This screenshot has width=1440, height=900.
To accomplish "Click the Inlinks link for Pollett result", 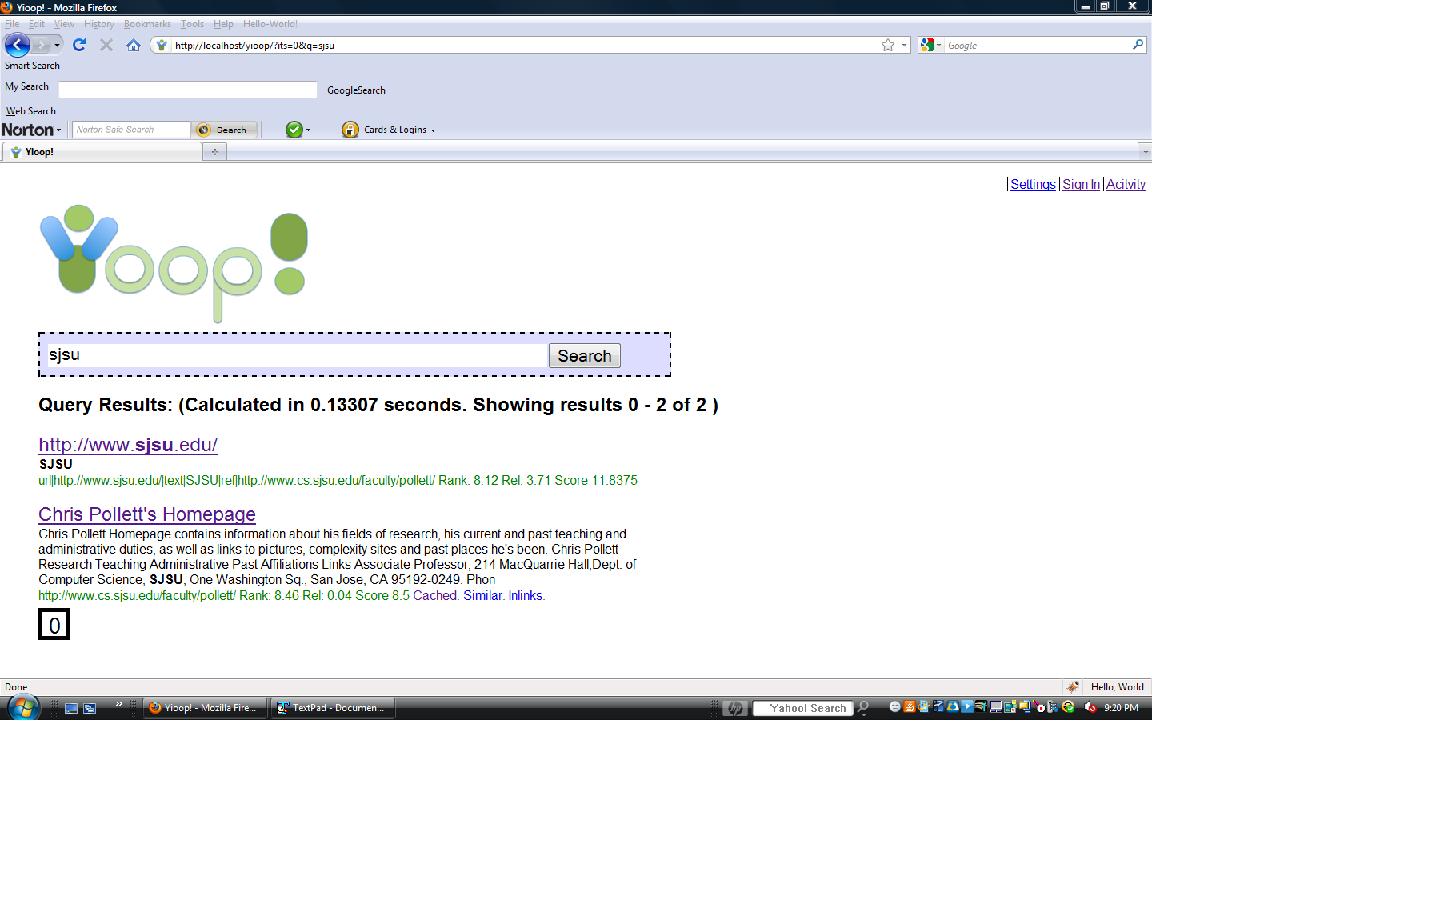I will pos(527,596).
